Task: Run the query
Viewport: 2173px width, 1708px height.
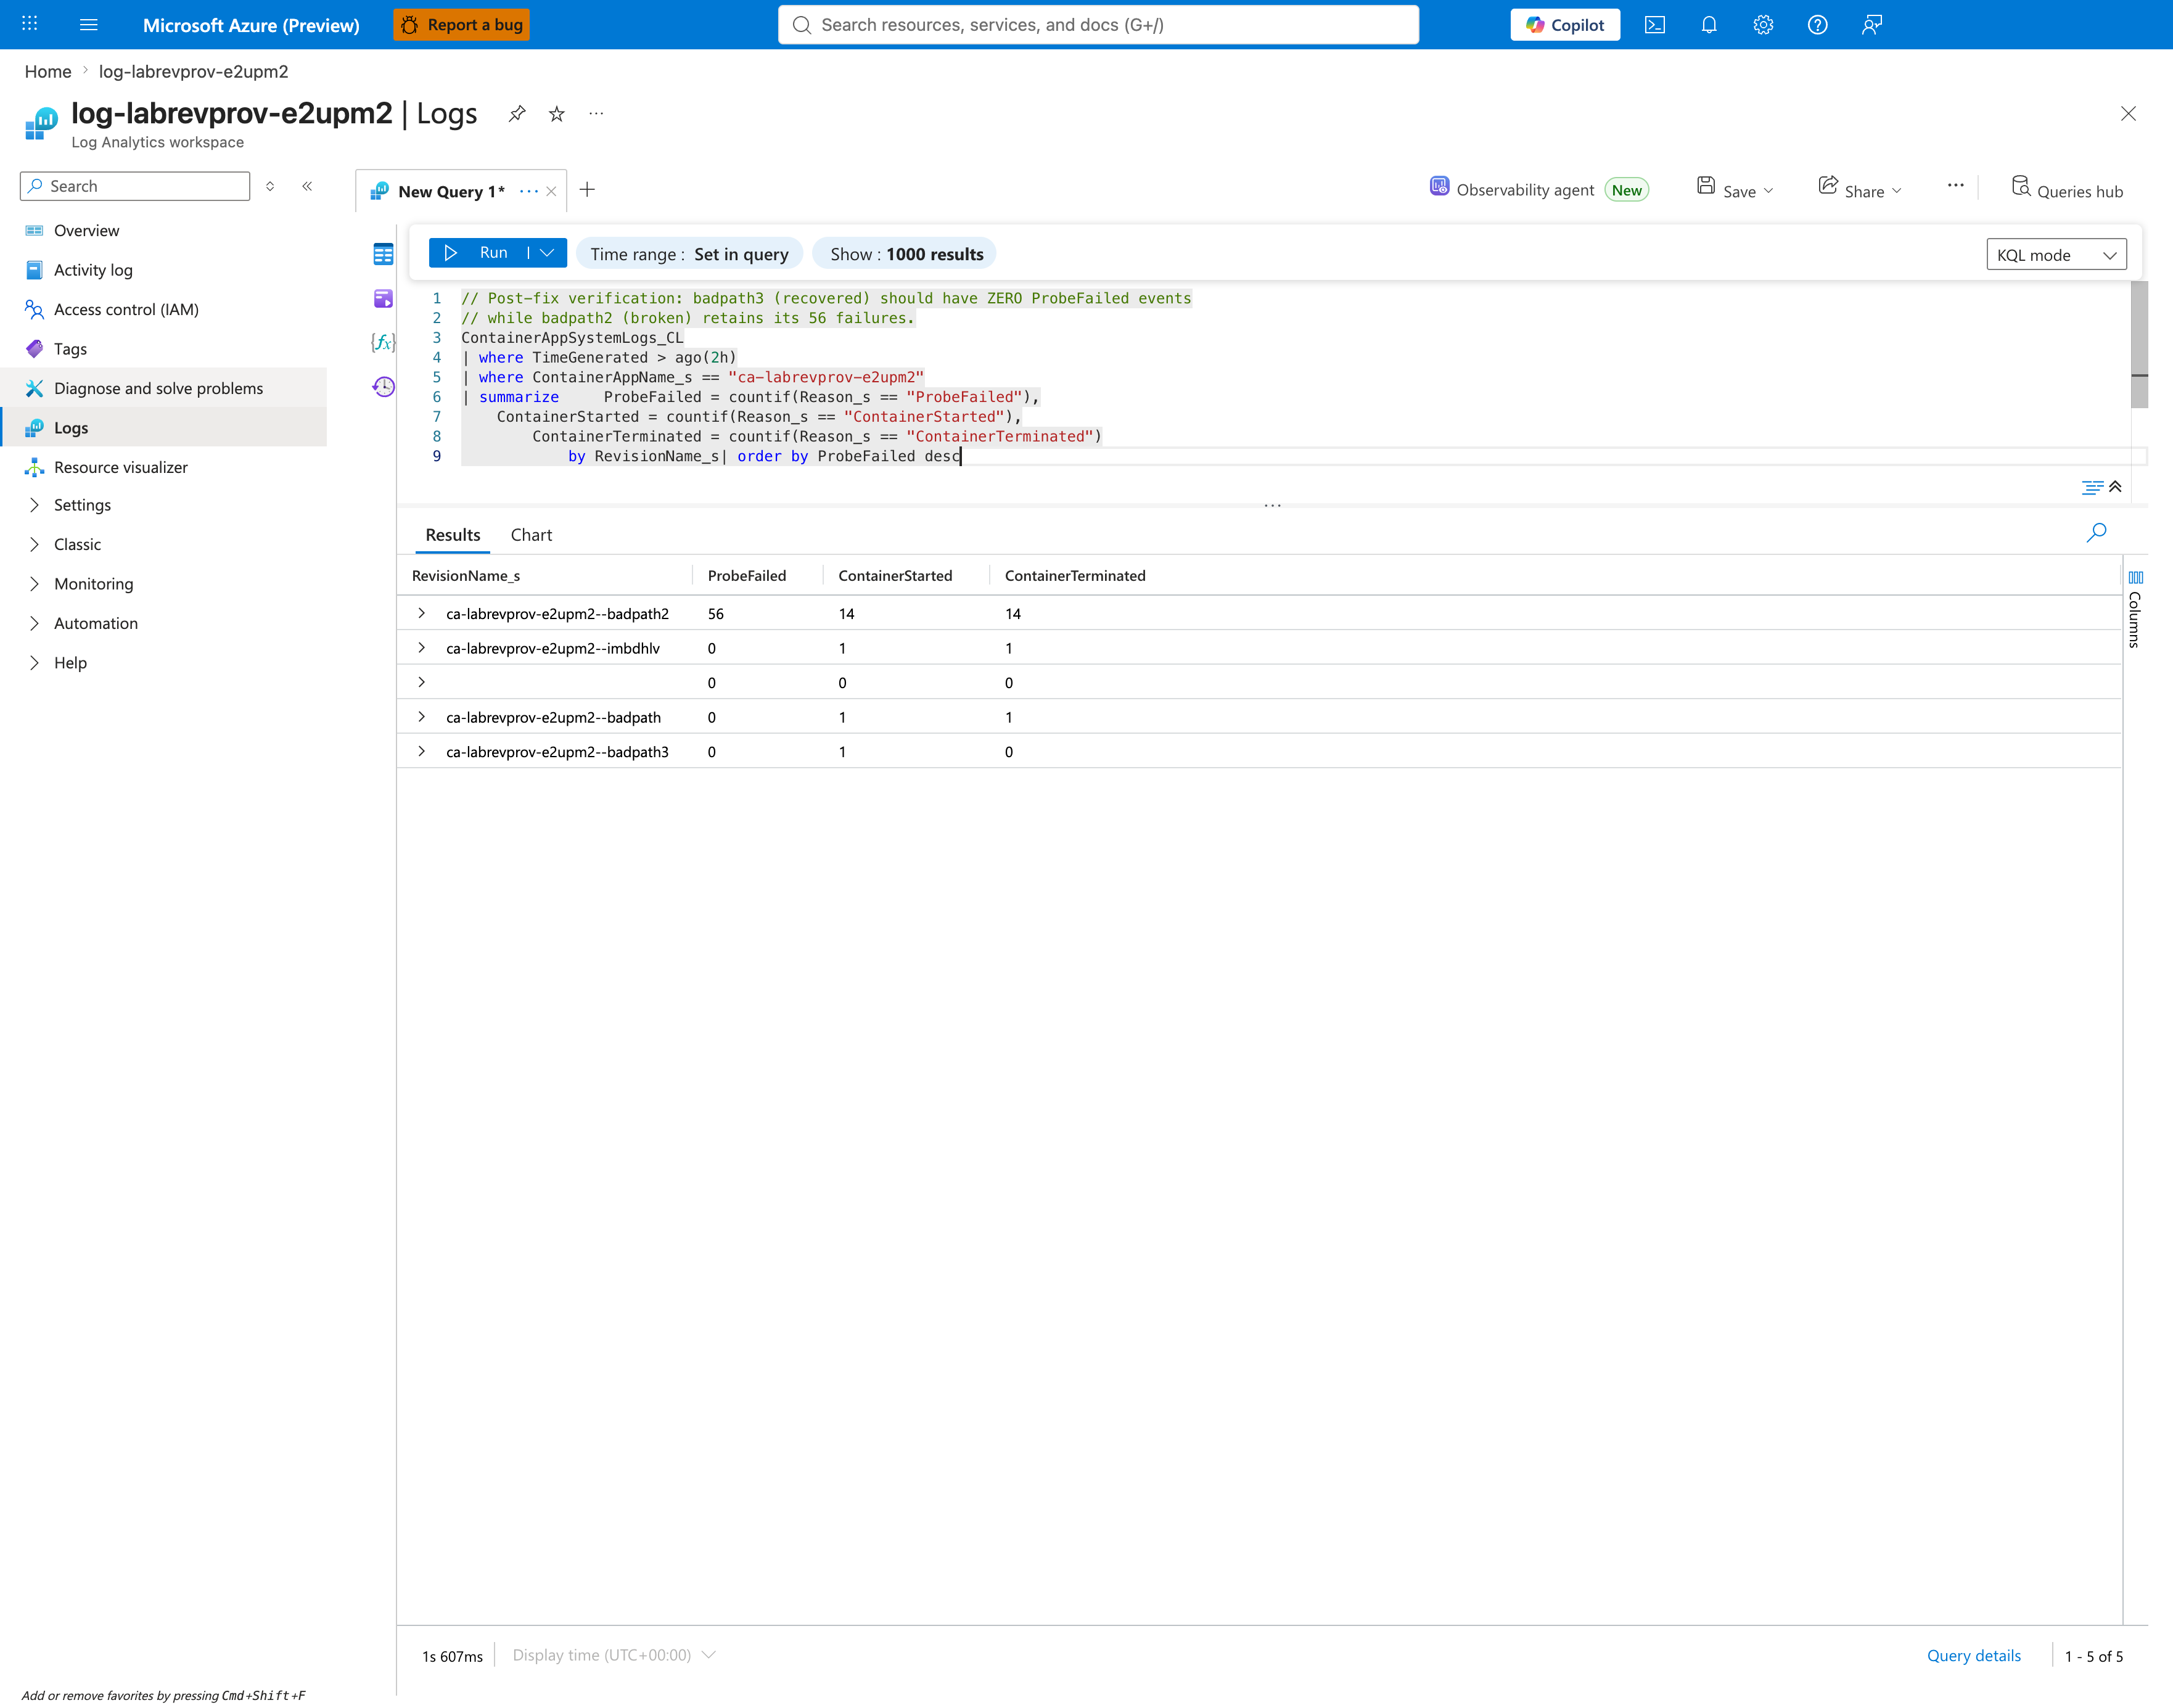Action: tap(478, 253)
